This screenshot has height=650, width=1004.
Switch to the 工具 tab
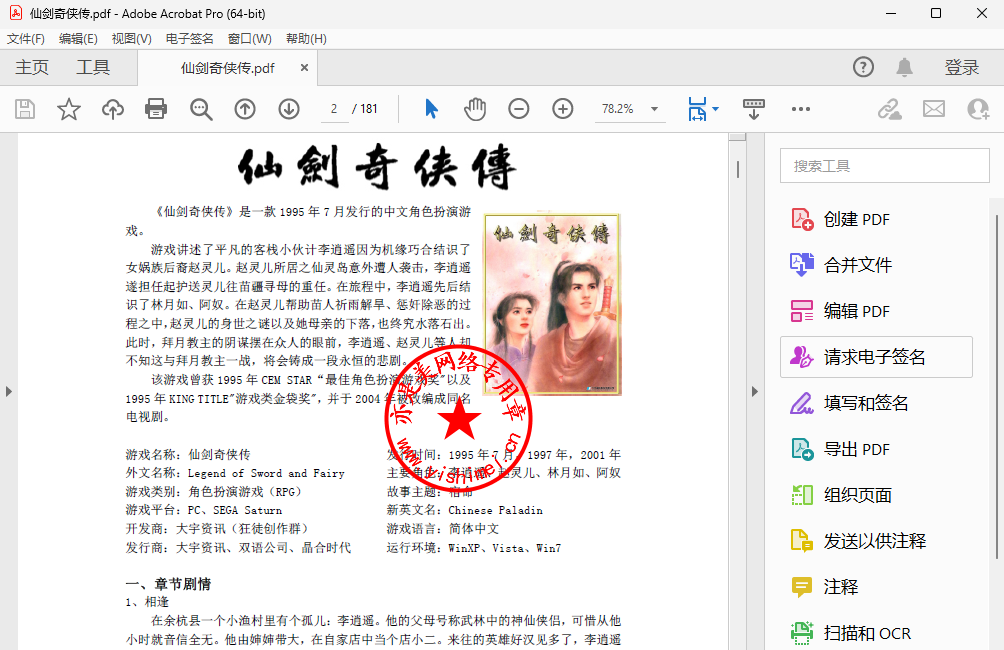pos(93,67)
